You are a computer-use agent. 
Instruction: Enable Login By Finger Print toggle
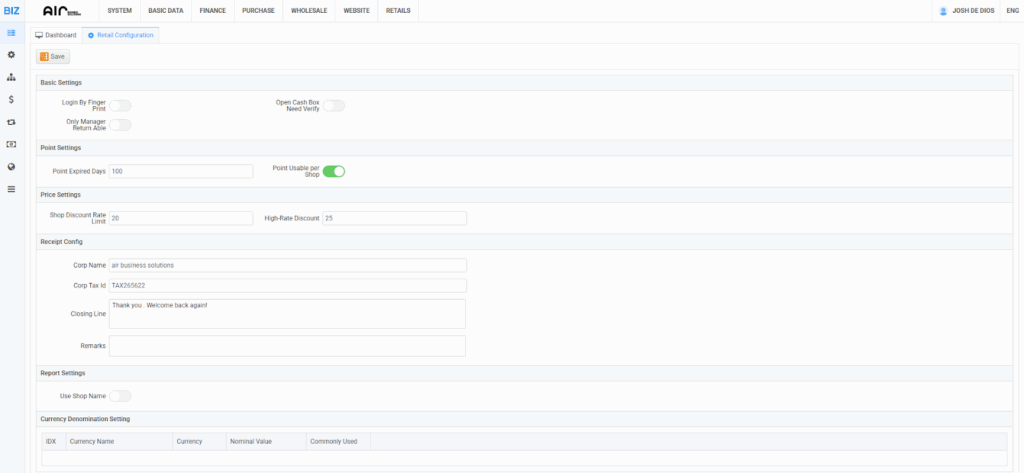(120, 105)
